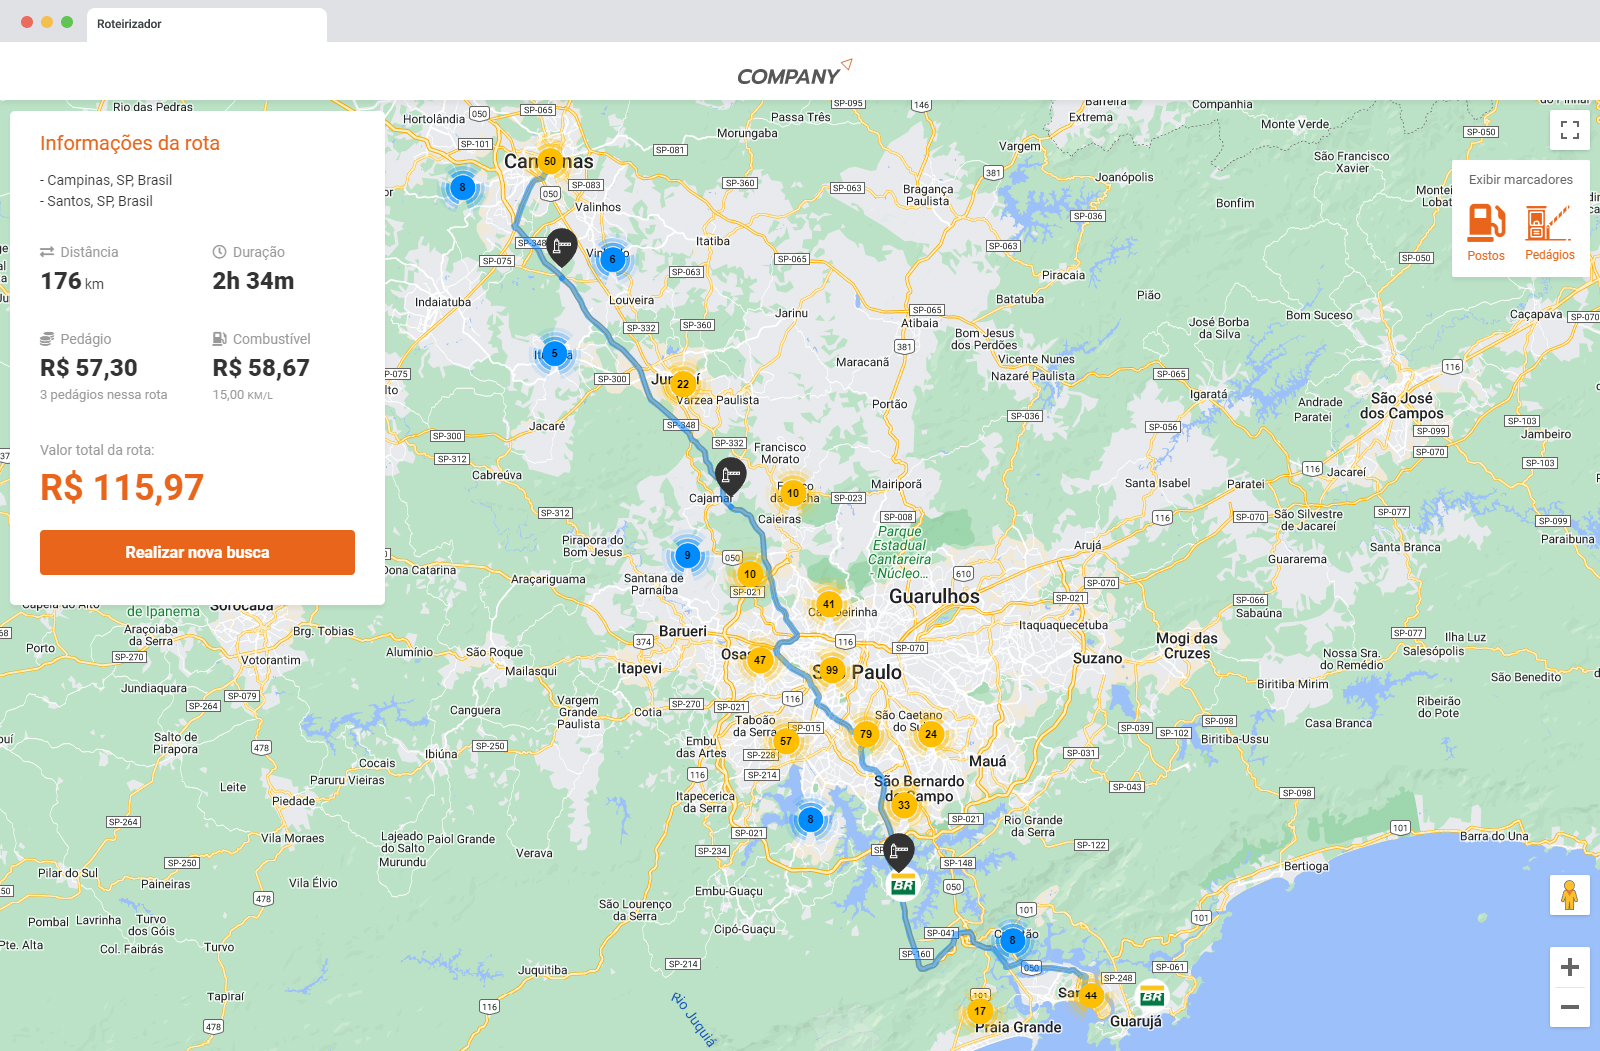Toggle the Pedágios toll markers
1600x1051 pixels.
1549,232
